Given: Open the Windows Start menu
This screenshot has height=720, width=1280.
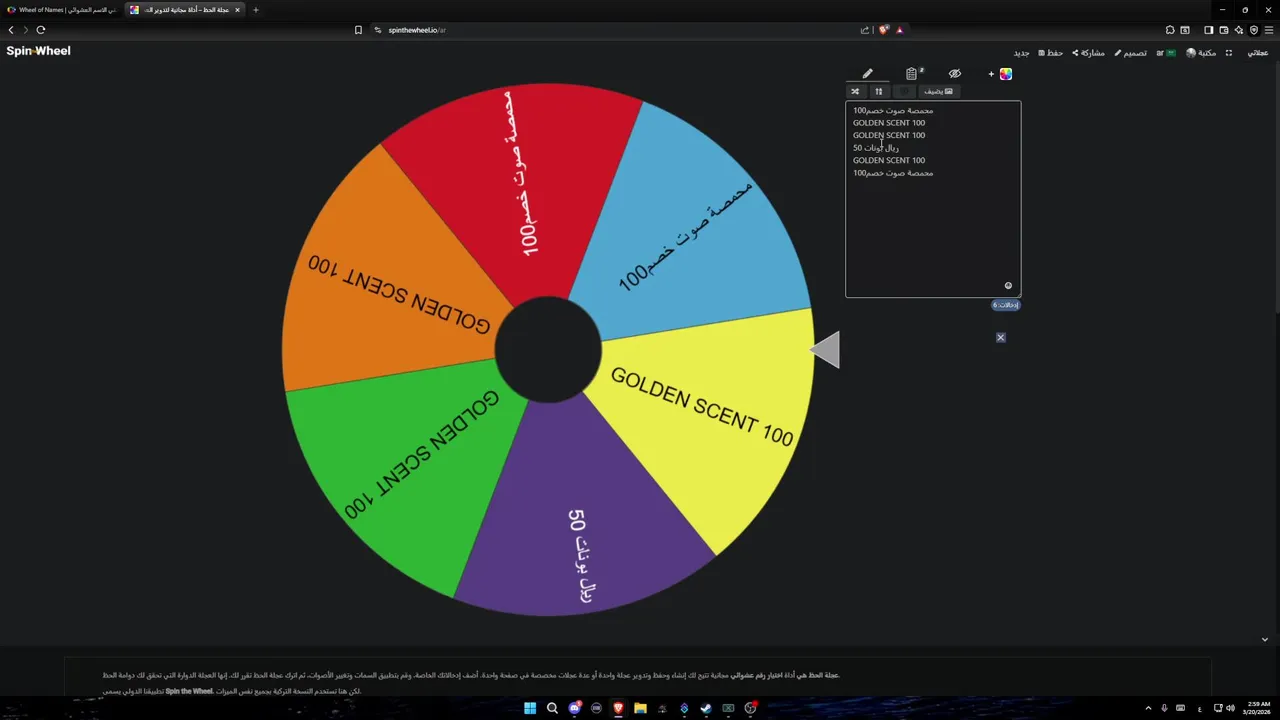Looking at the screenshot, I should pyautogui.click(x=530, y=708).
